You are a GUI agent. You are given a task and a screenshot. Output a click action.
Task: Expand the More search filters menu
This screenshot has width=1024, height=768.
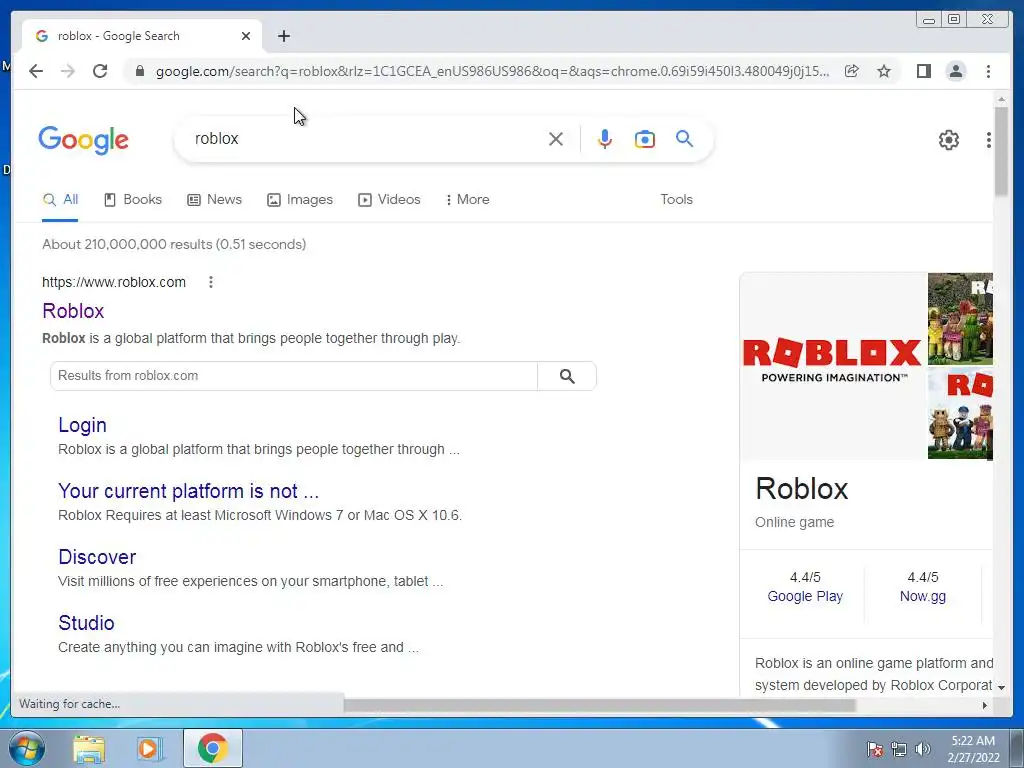(468, 200)
